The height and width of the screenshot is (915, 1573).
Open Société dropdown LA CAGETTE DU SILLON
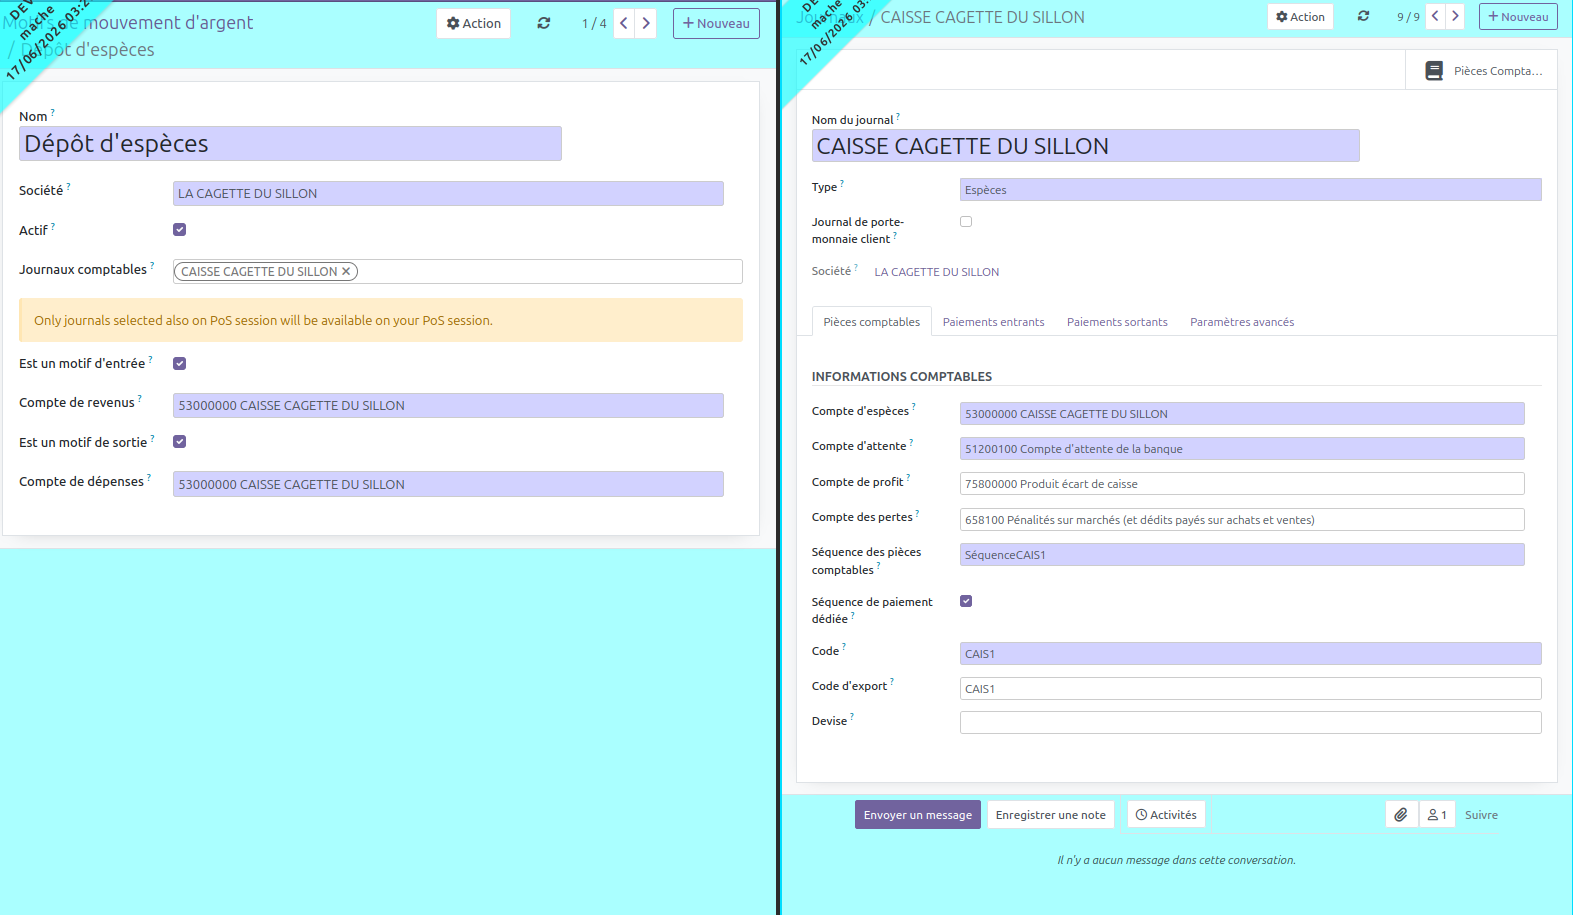click(448, 193)
